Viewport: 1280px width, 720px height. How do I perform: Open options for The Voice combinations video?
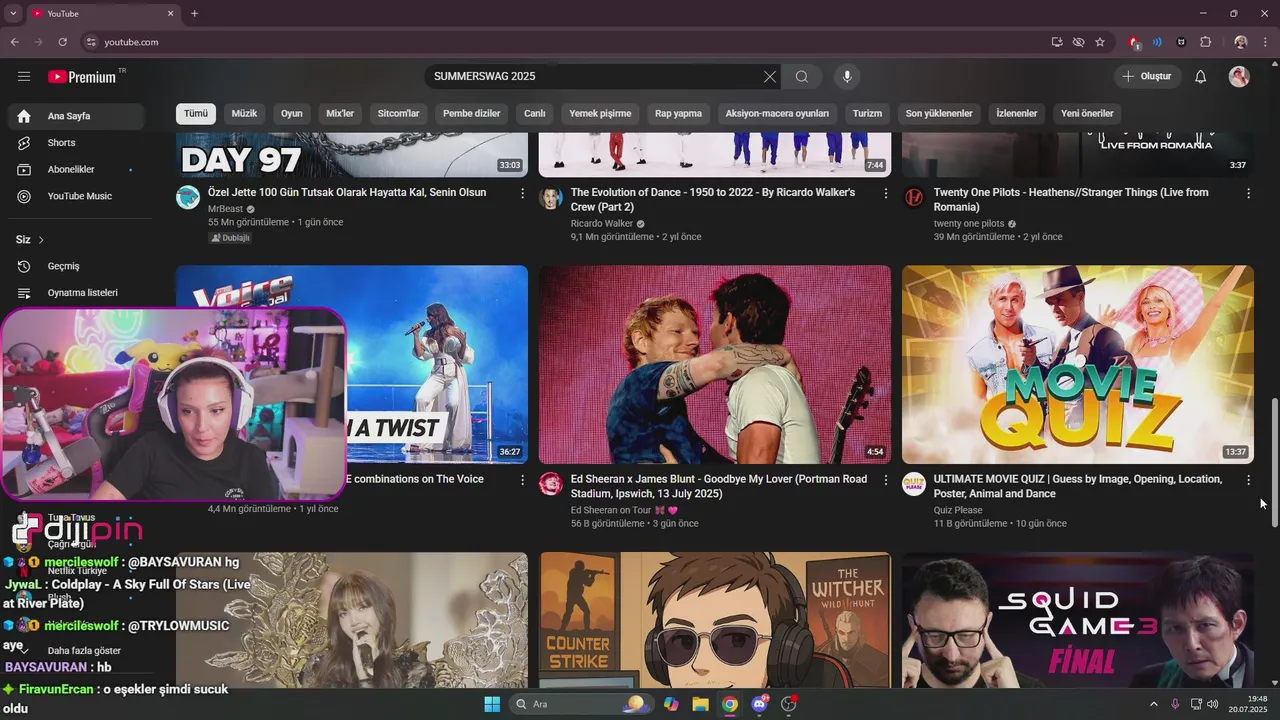(522, 480)
